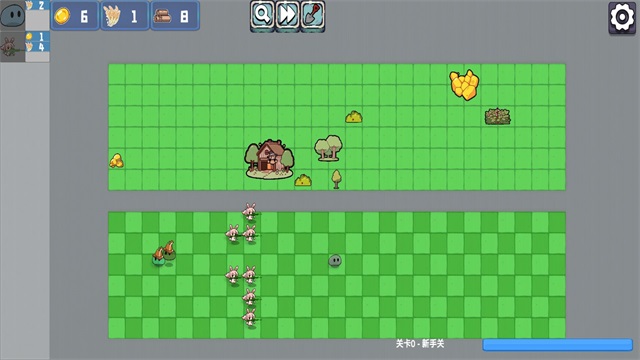Click the level name label text

click(420, 344)
